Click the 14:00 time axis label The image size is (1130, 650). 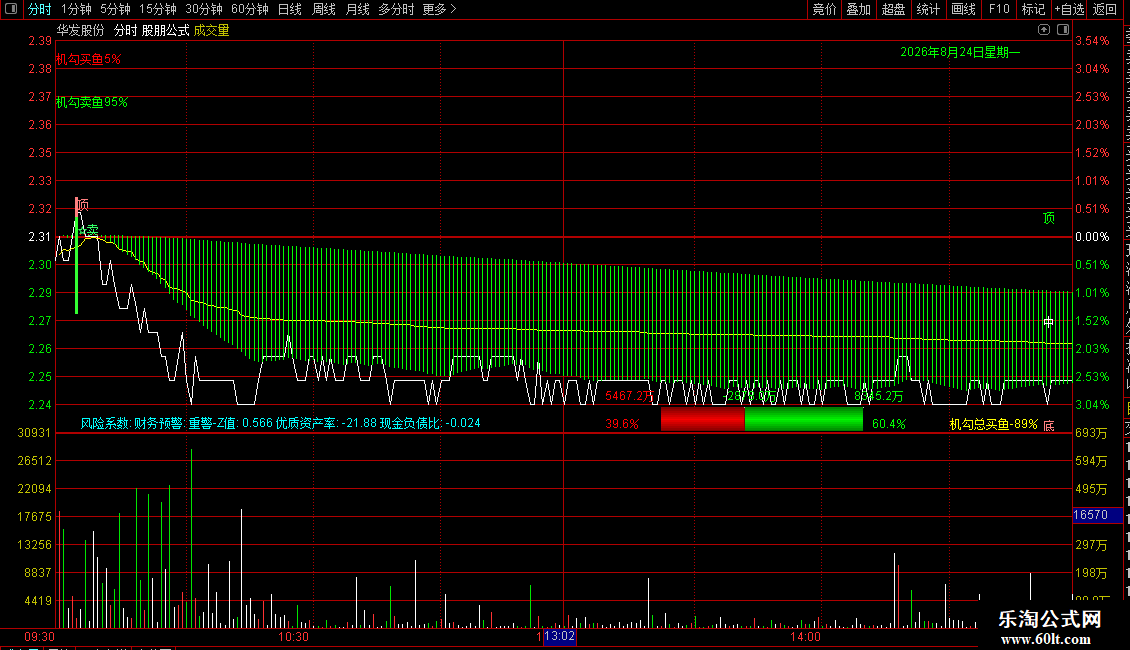click(x=805, y=637)
